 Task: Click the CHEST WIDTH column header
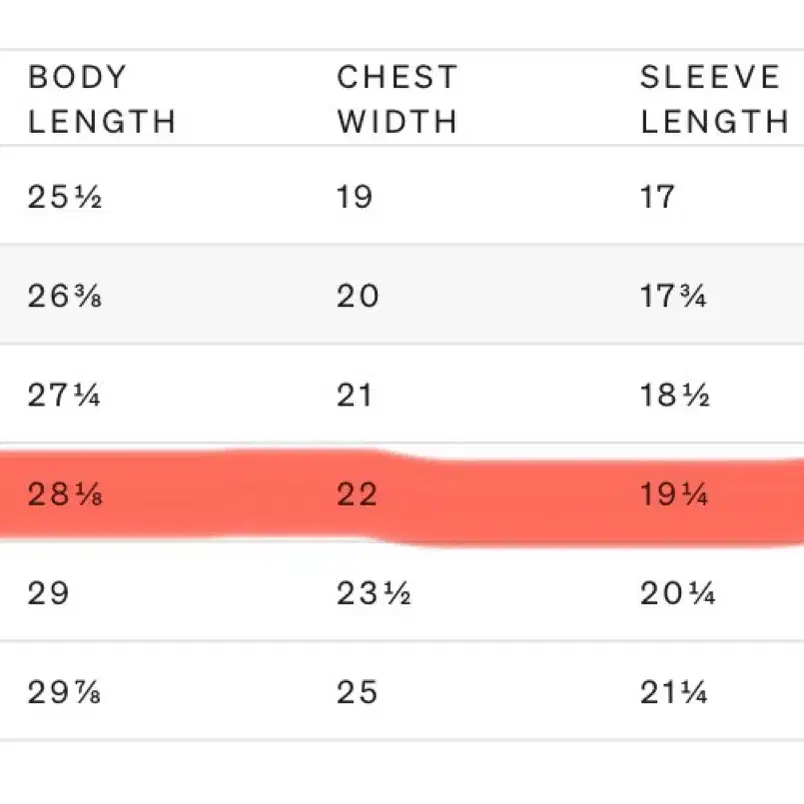[397, 99]
